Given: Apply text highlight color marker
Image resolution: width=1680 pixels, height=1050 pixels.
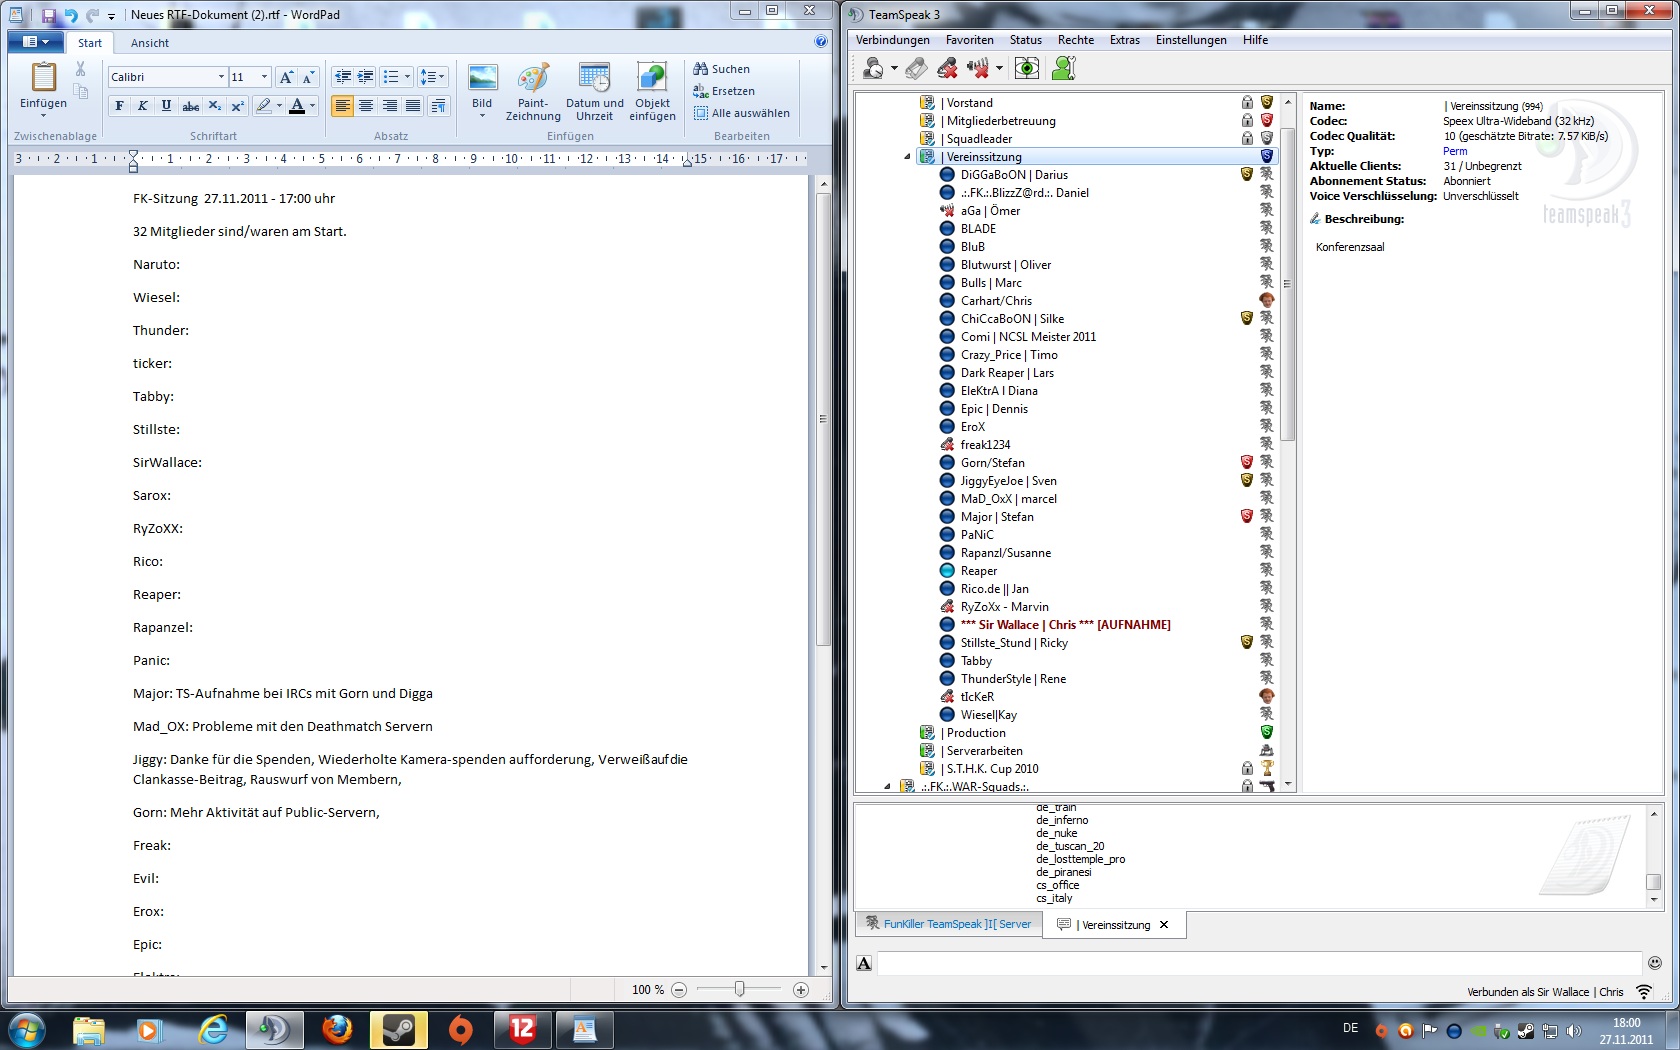Looking at the screenshot, I should click(263, 106).
